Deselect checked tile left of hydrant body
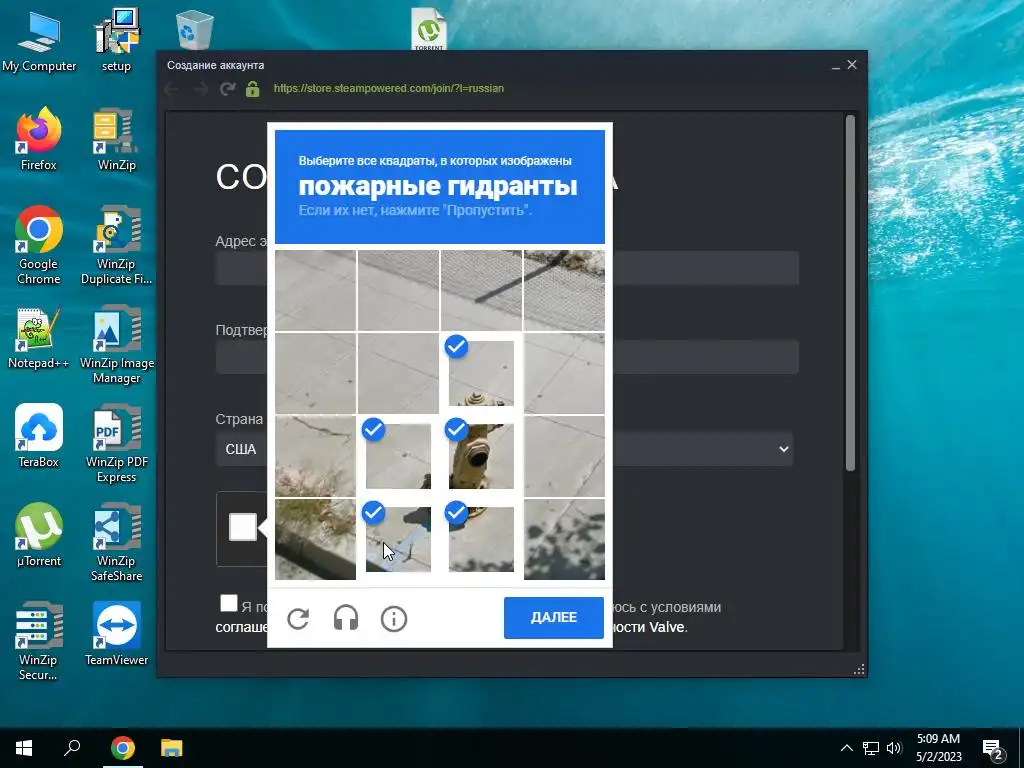Screen dimensions: 1024x768 (x=398, y=456)
